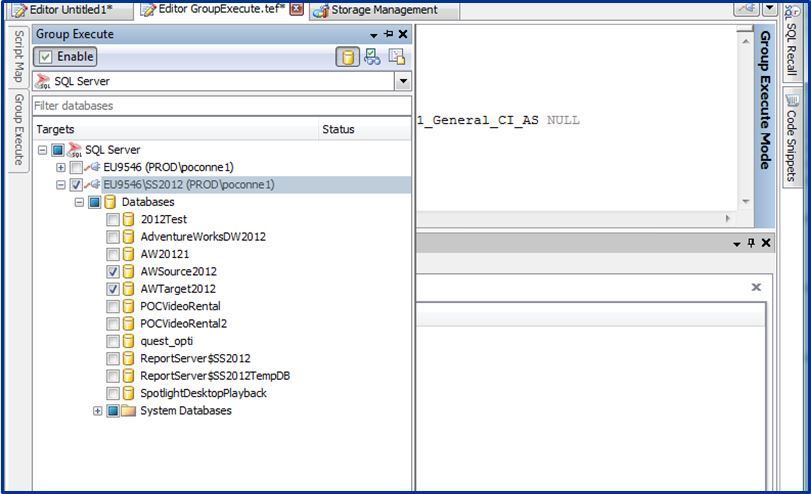Check the 2012Test database checkbox
Screen dimensions: 811x494
pos(113,219)
